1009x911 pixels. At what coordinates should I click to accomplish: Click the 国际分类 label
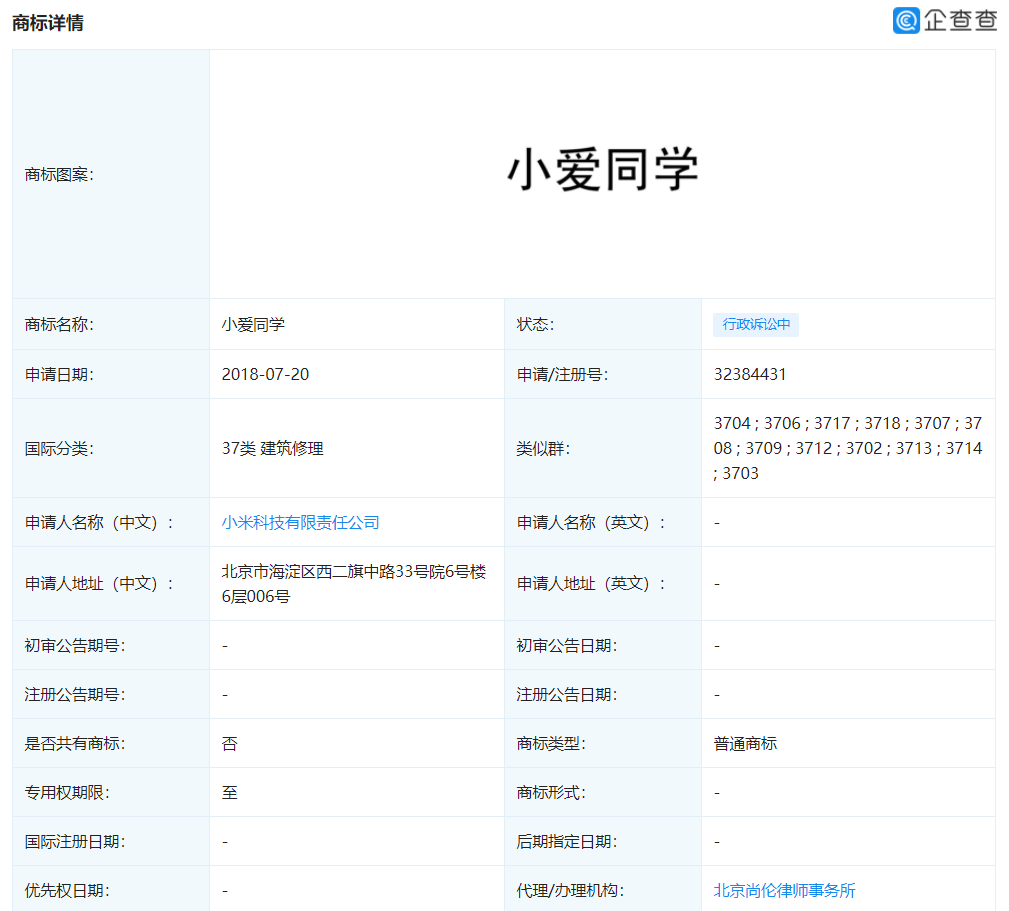pos(59,448)
